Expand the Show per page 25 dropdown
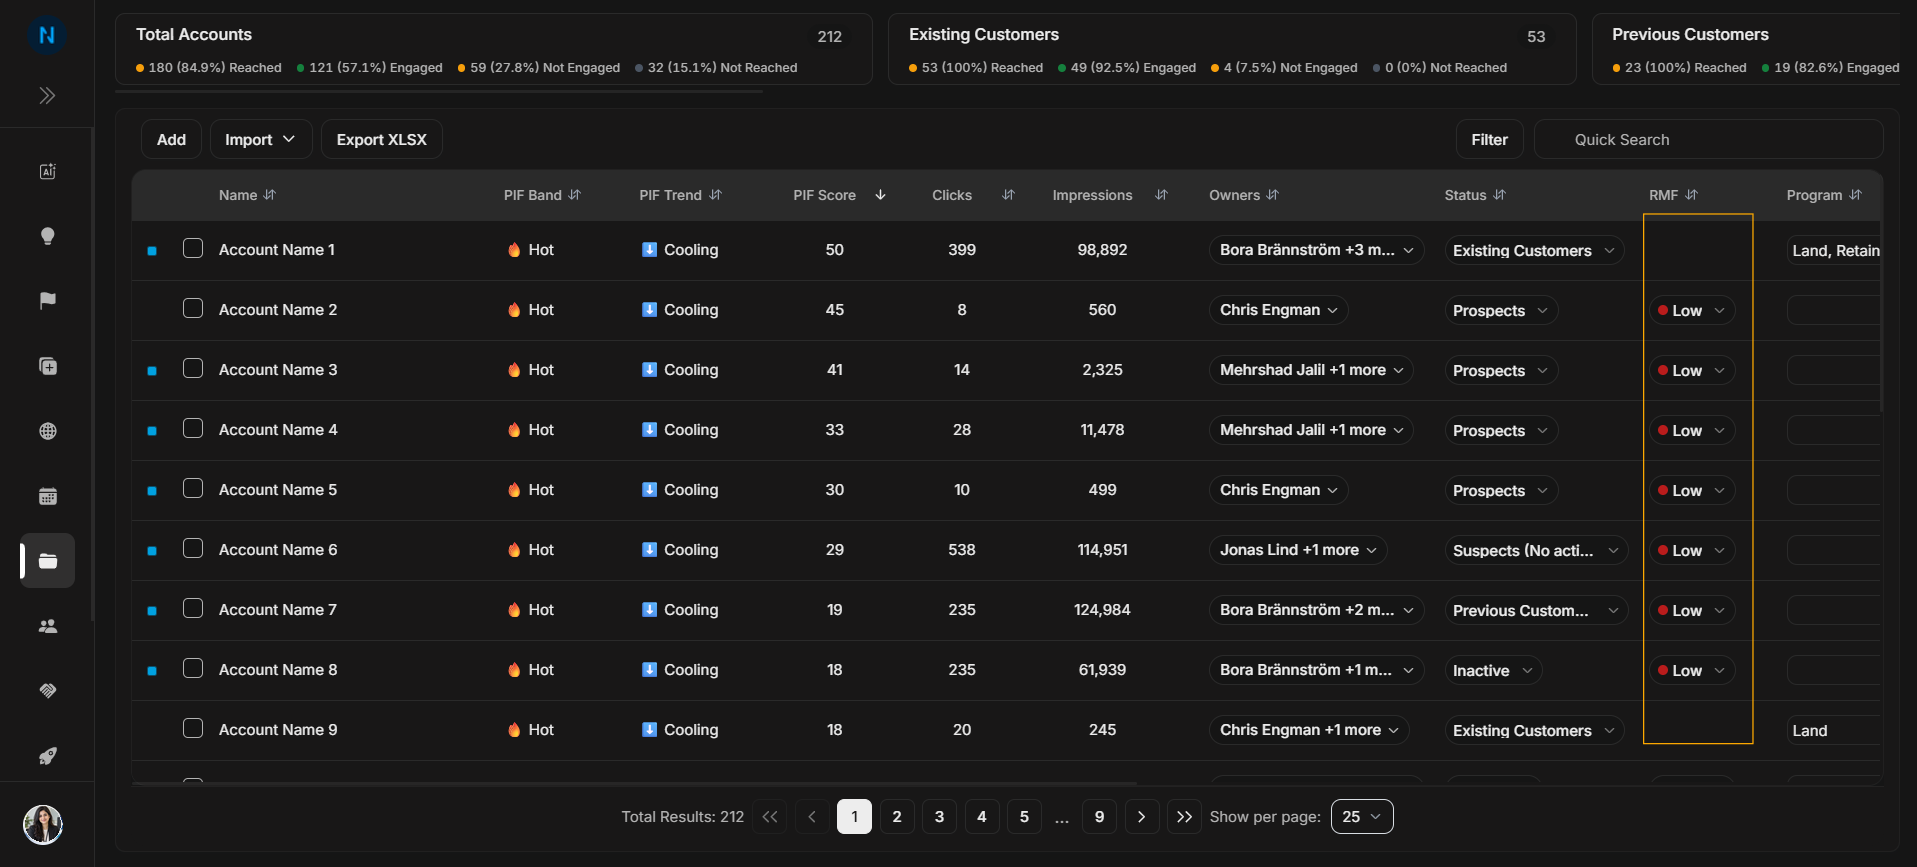This screenshot has width=1917, height=867. pyautogui.click(x=1362, y=817)
